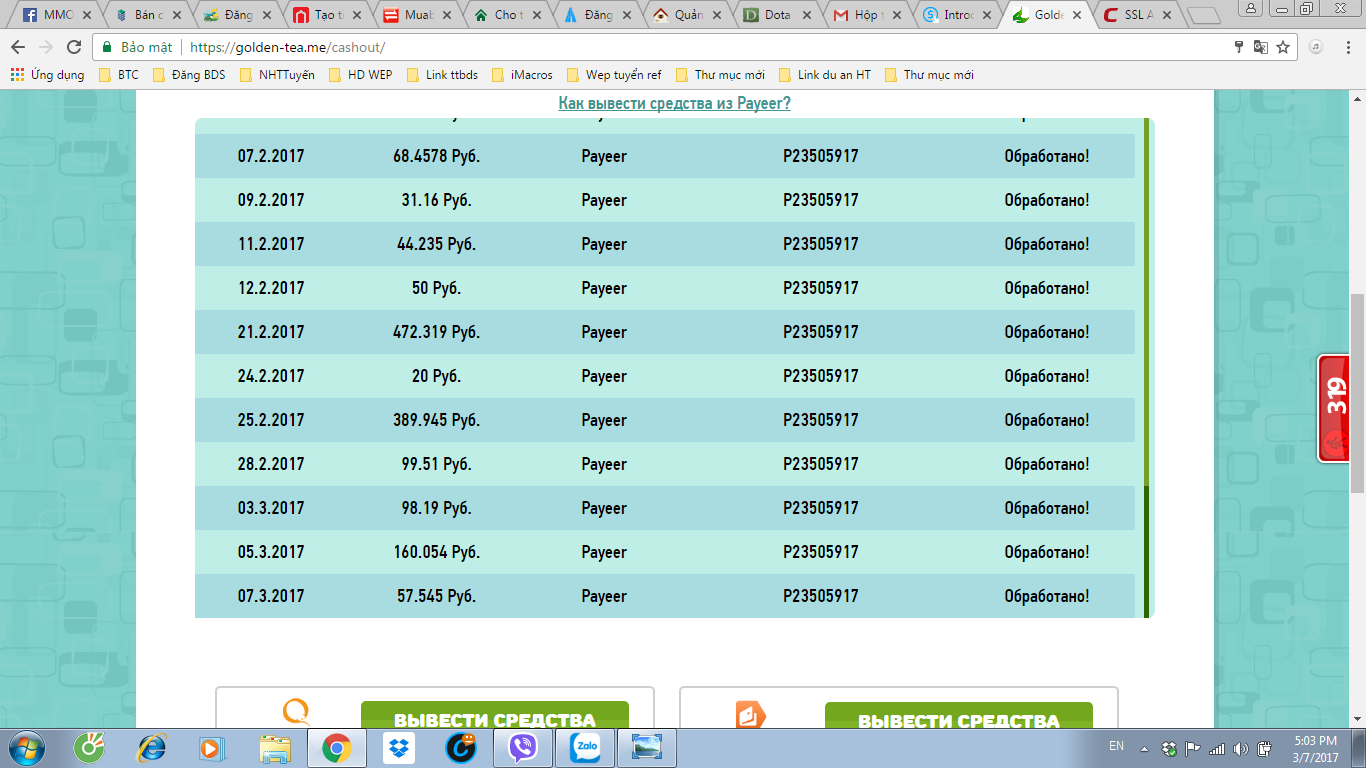Open the Đăng BDS bookmark folder

[x=189, y=75]
